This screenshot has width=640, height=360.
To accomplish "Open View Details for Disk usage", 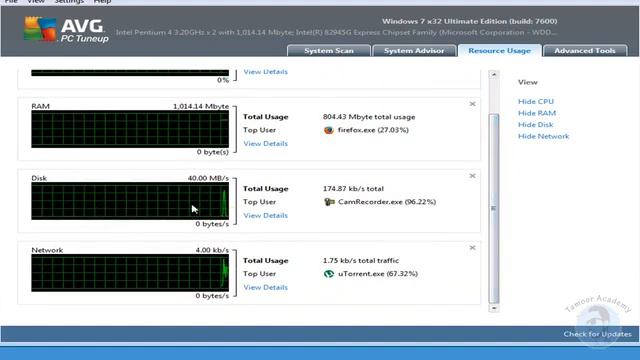I will (x=266, y=216).
